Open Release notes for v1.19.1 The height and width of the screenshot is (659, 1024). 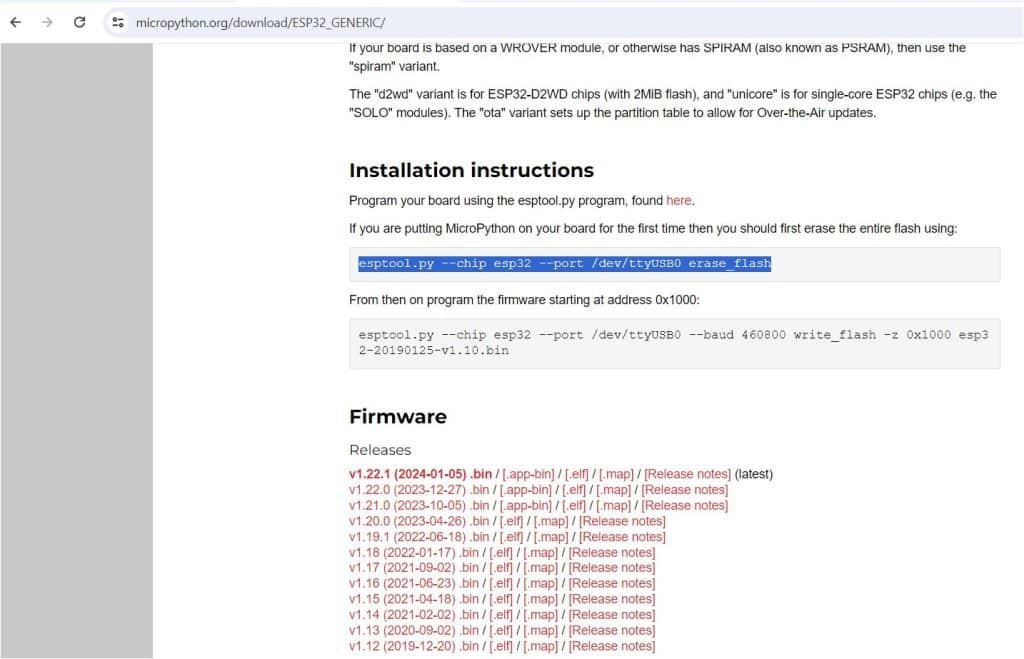621,537
